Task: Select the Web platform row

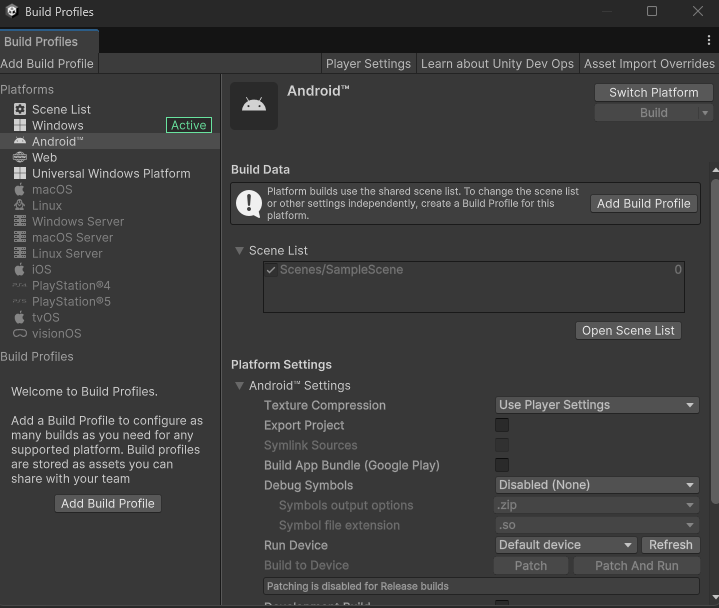Action: [x=110, y=157]
